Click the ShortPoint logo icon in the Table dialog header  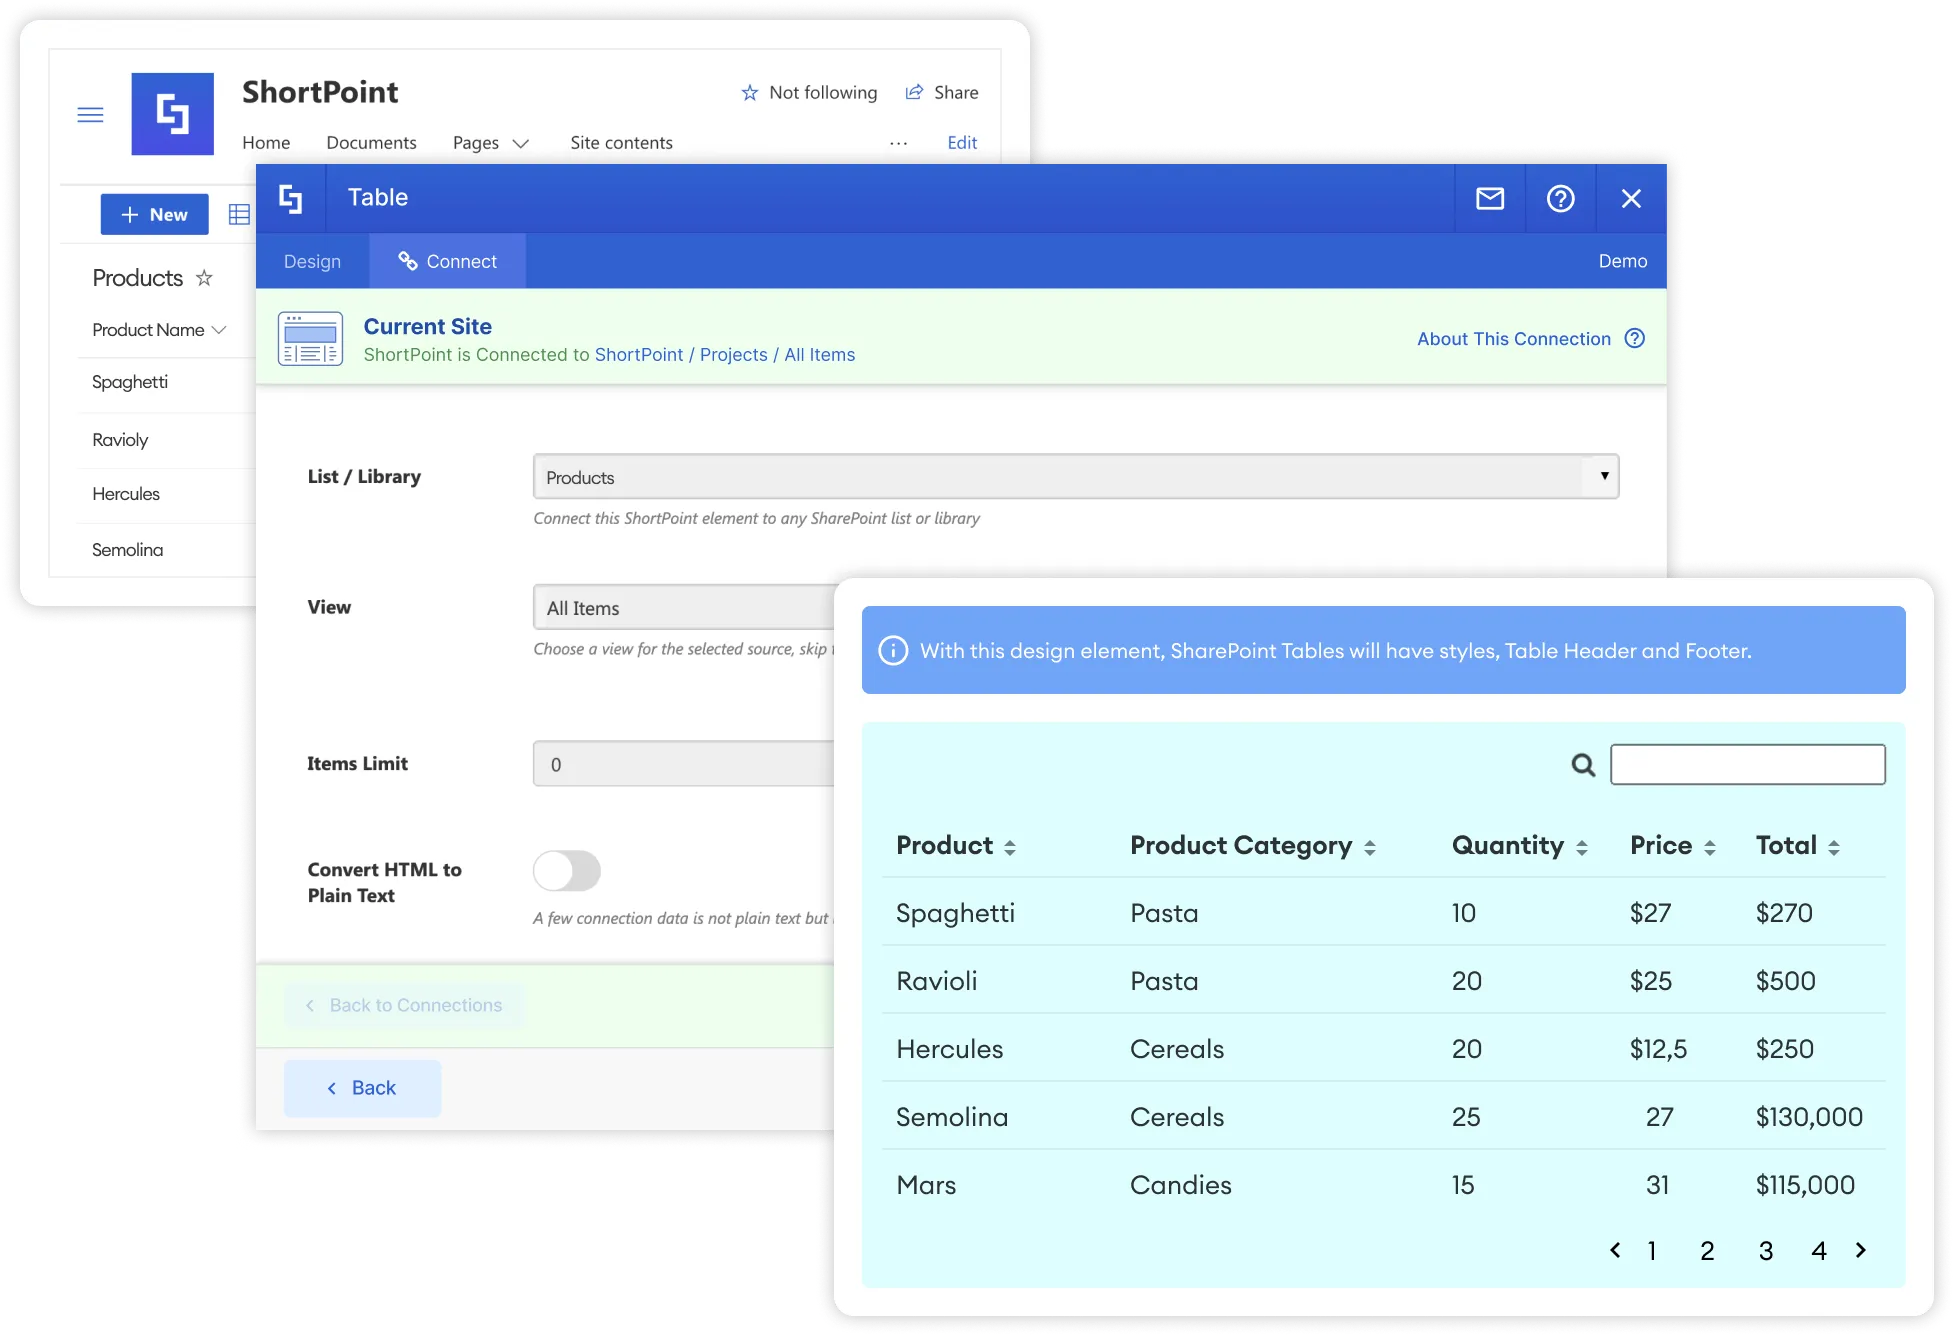291,198
